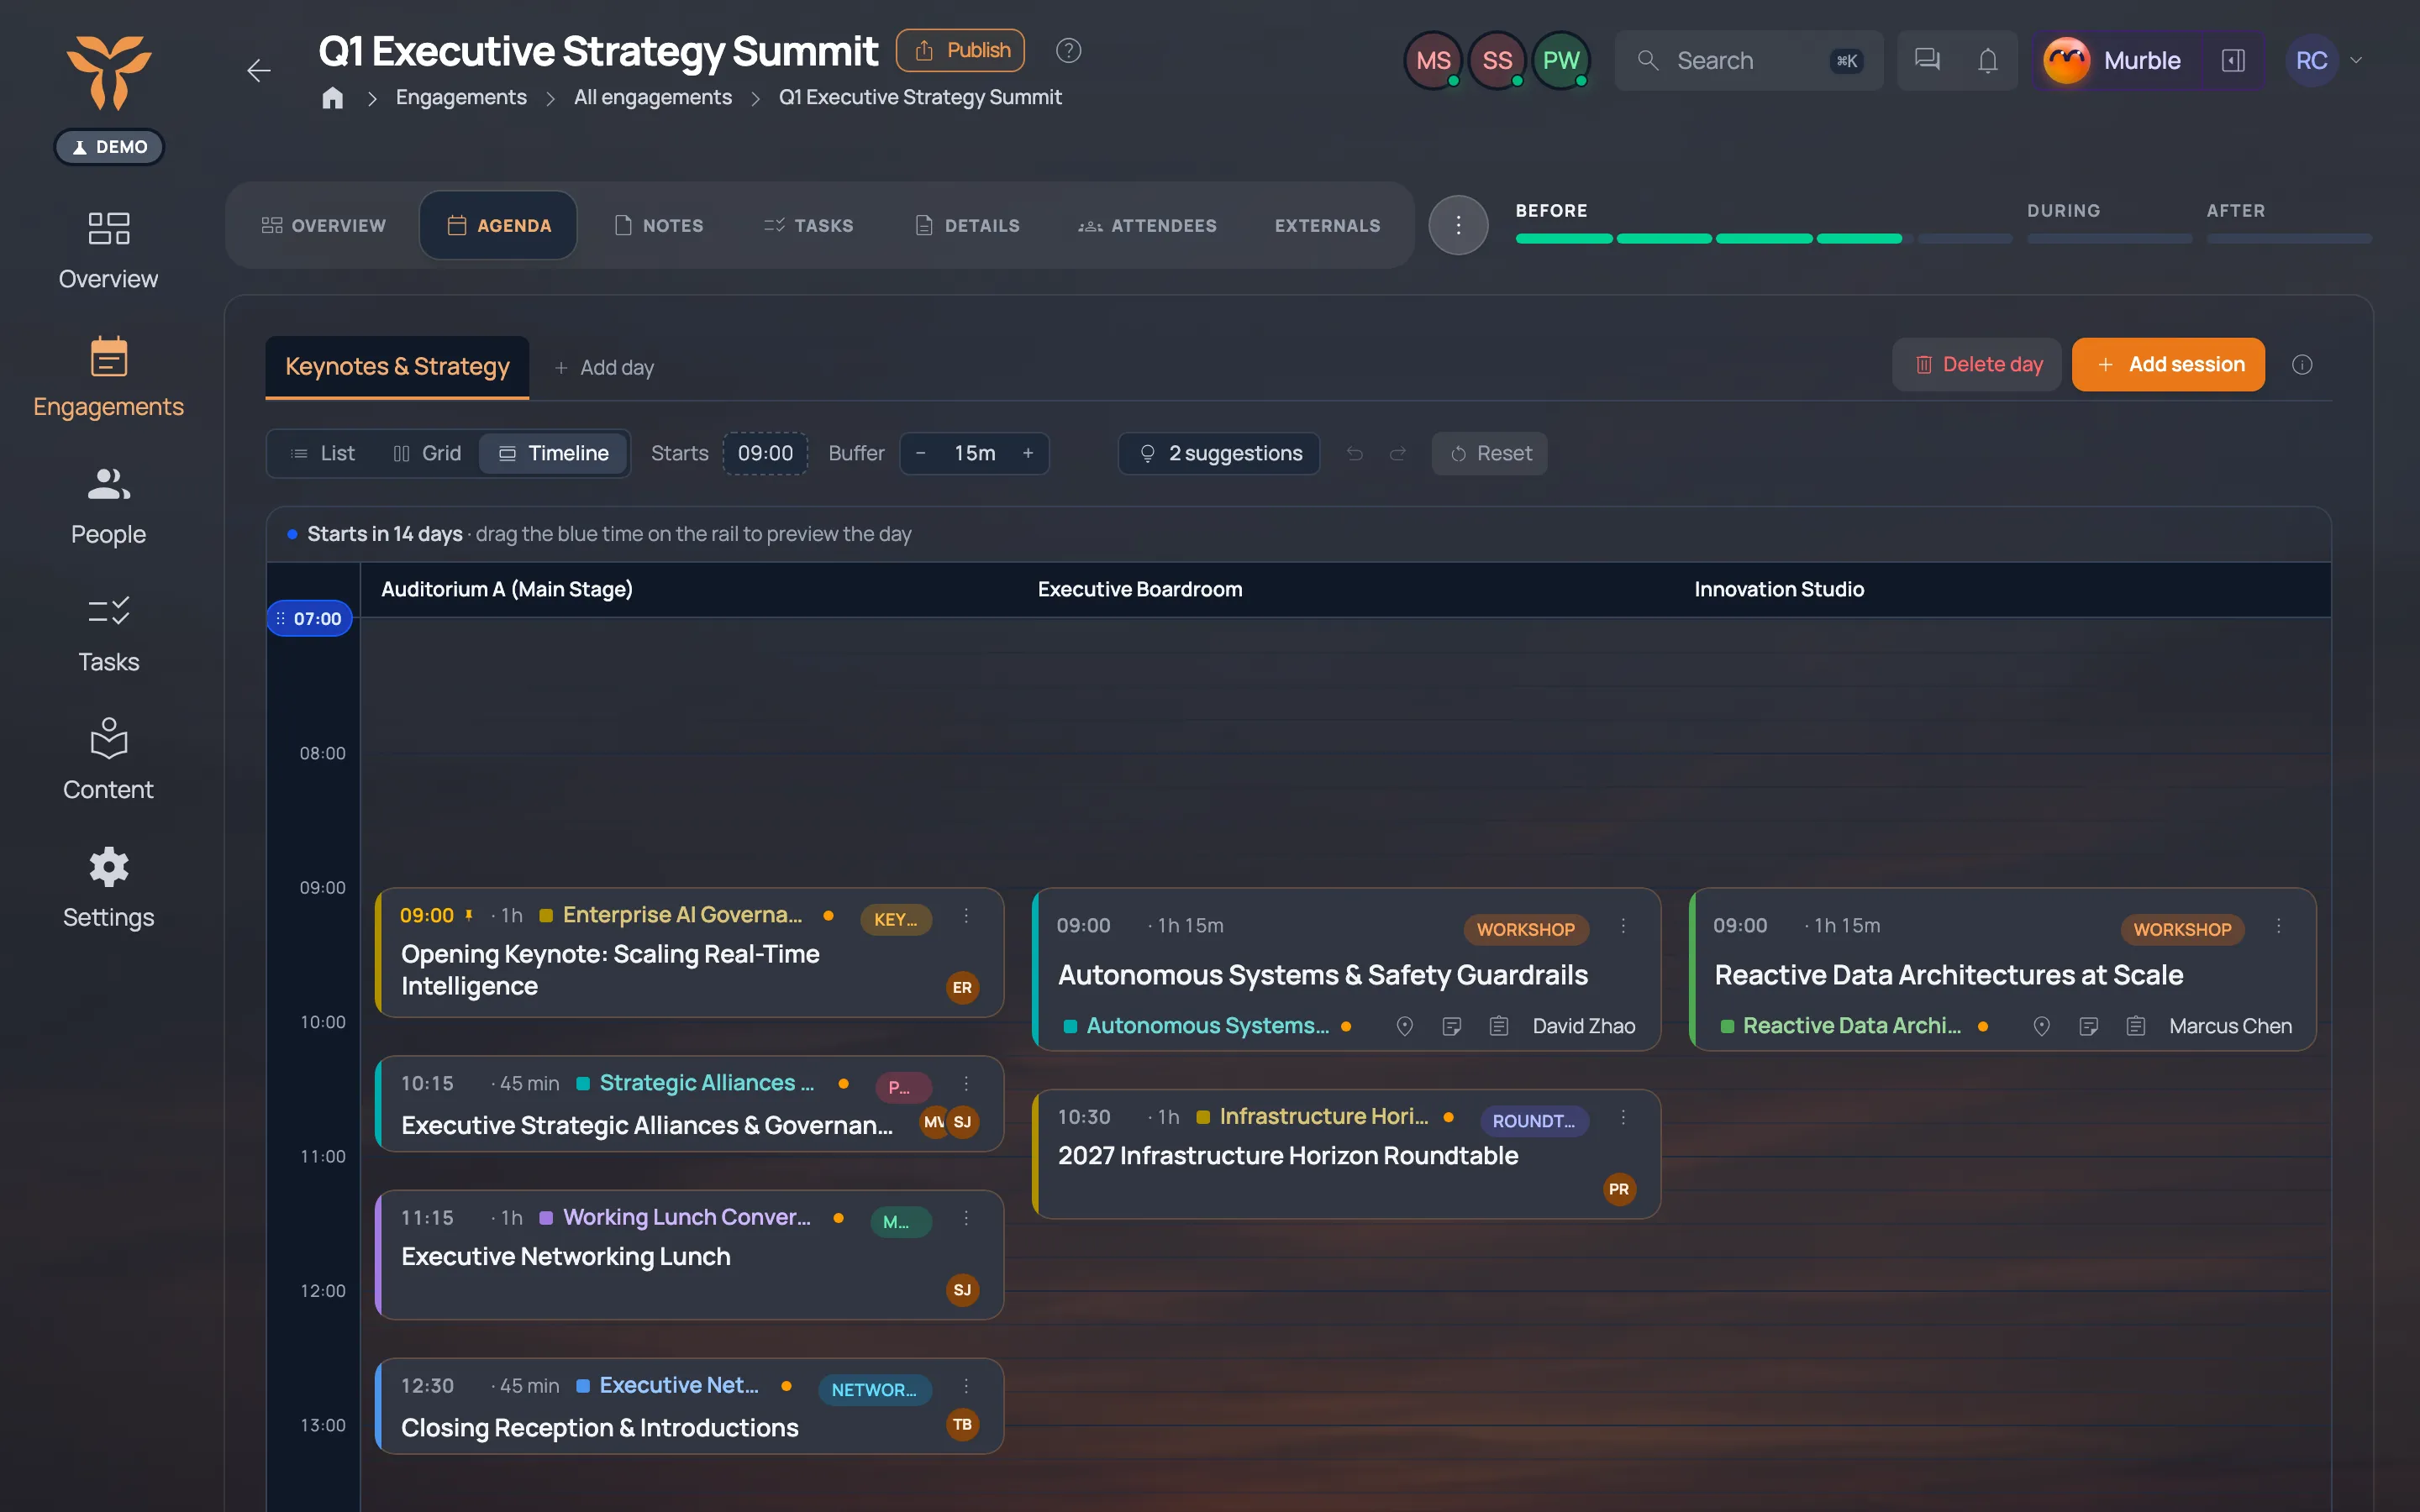Open the notifications bell
2420x1512 pixels.
click(1987, 61)
